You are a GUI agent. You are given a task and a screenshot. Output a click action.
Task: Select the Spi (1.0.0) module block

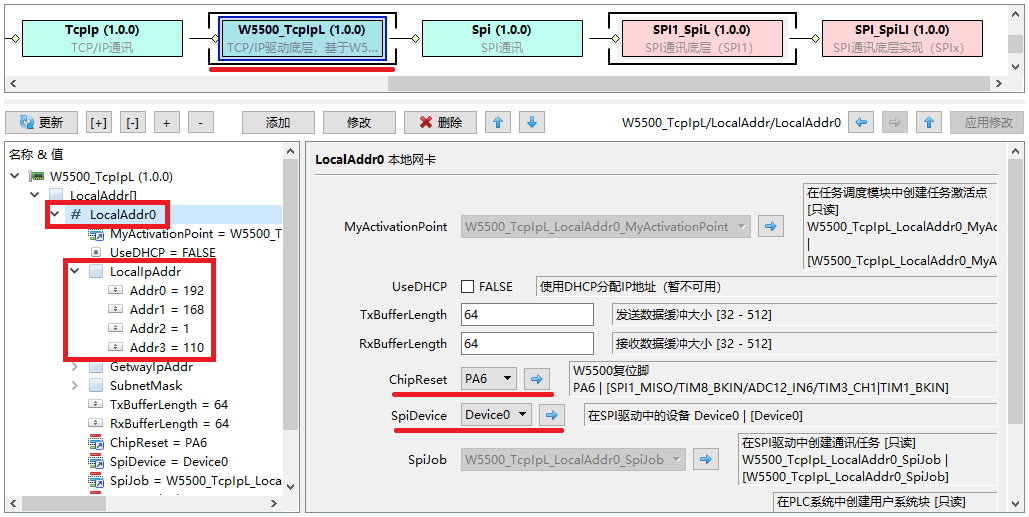[502, 38]
